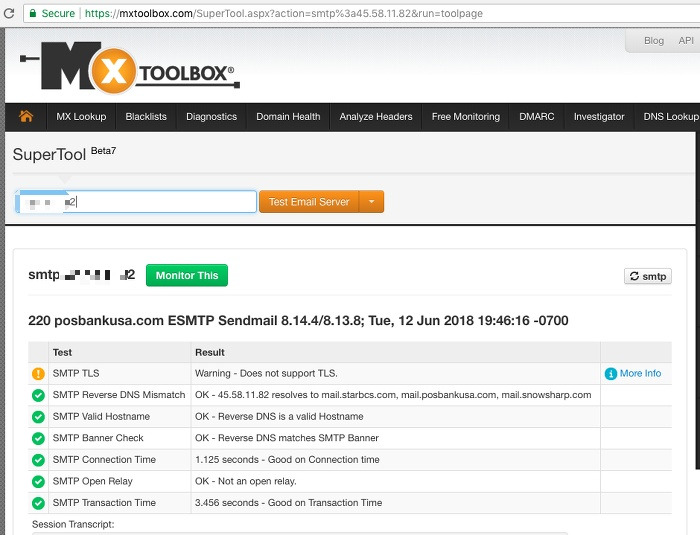Open the DMARC menu item
This screenshot has height=535, width=700.
point(537,117)
